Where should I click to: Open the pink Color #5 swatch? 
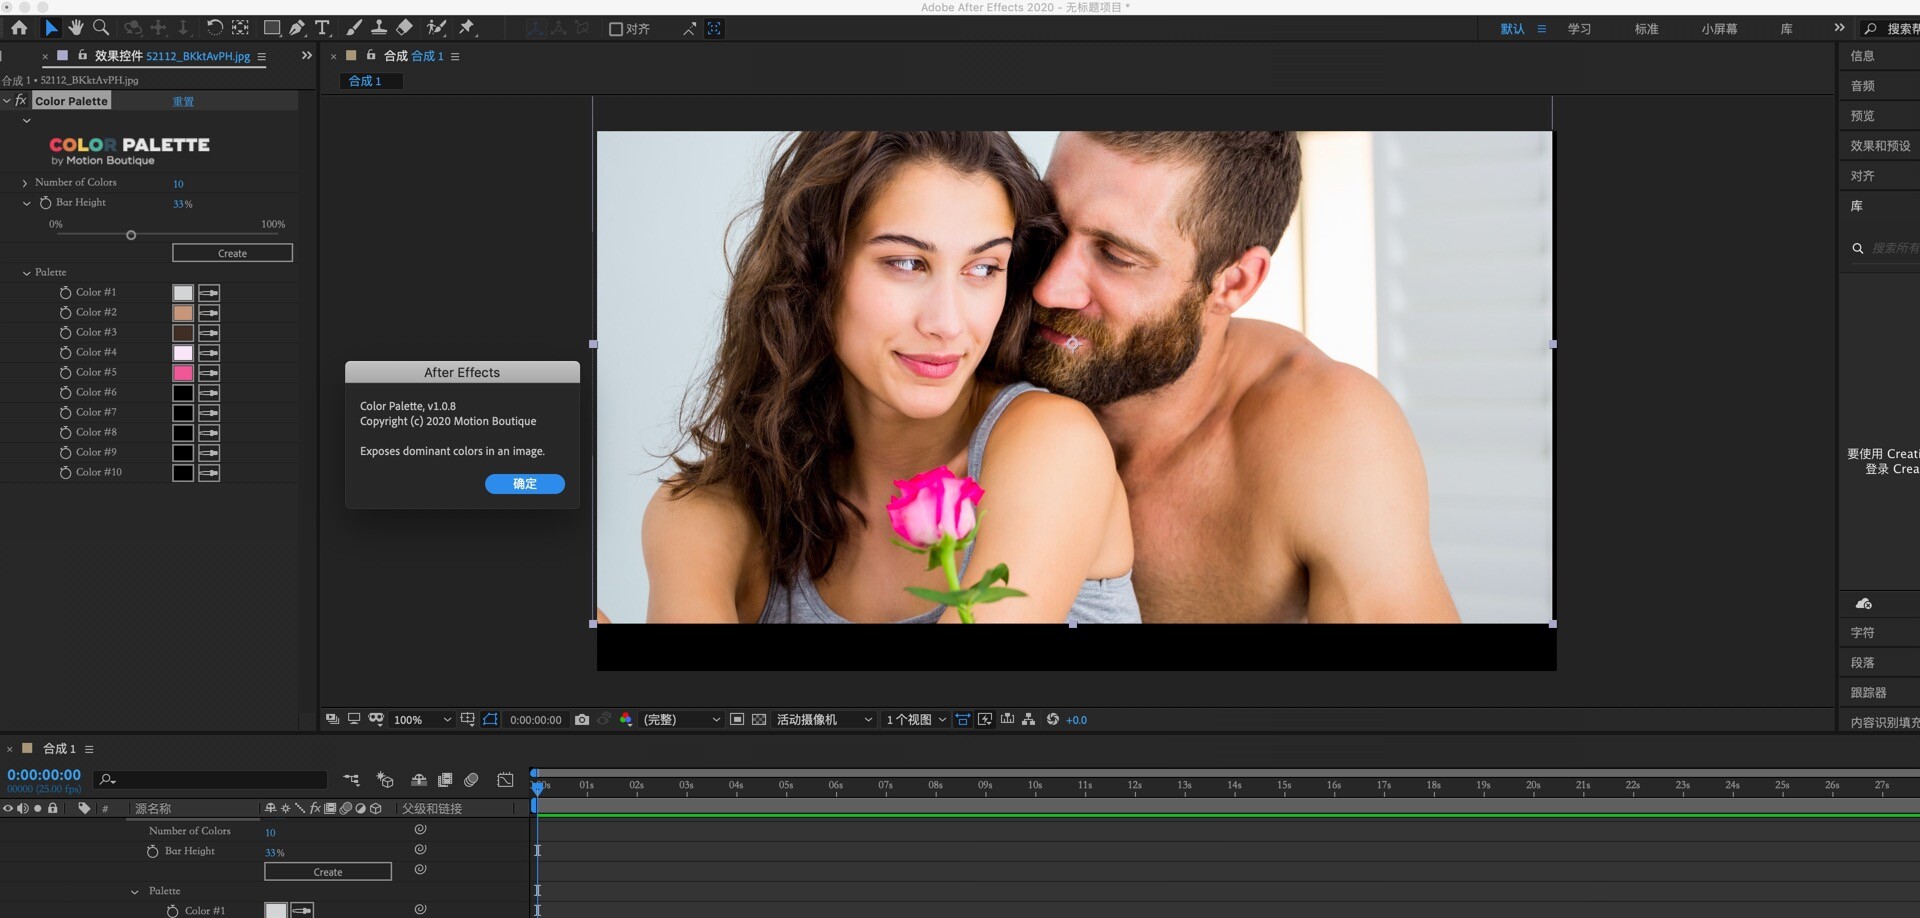pyautogui.click(x=183, y=373)
